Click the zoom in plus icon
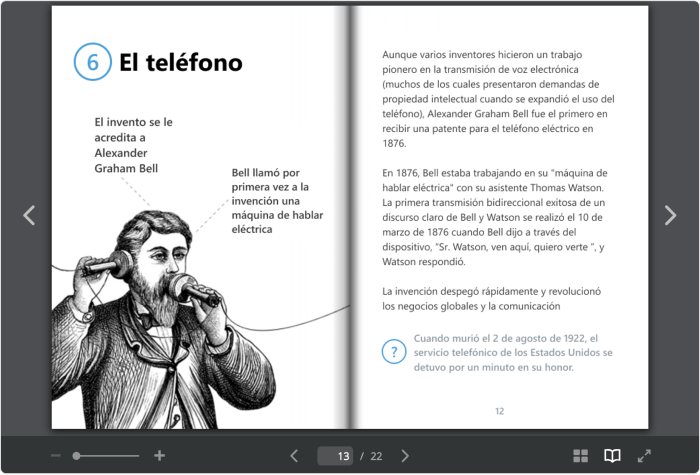Viewport: 700px width, 475px height. click(159, 455)
